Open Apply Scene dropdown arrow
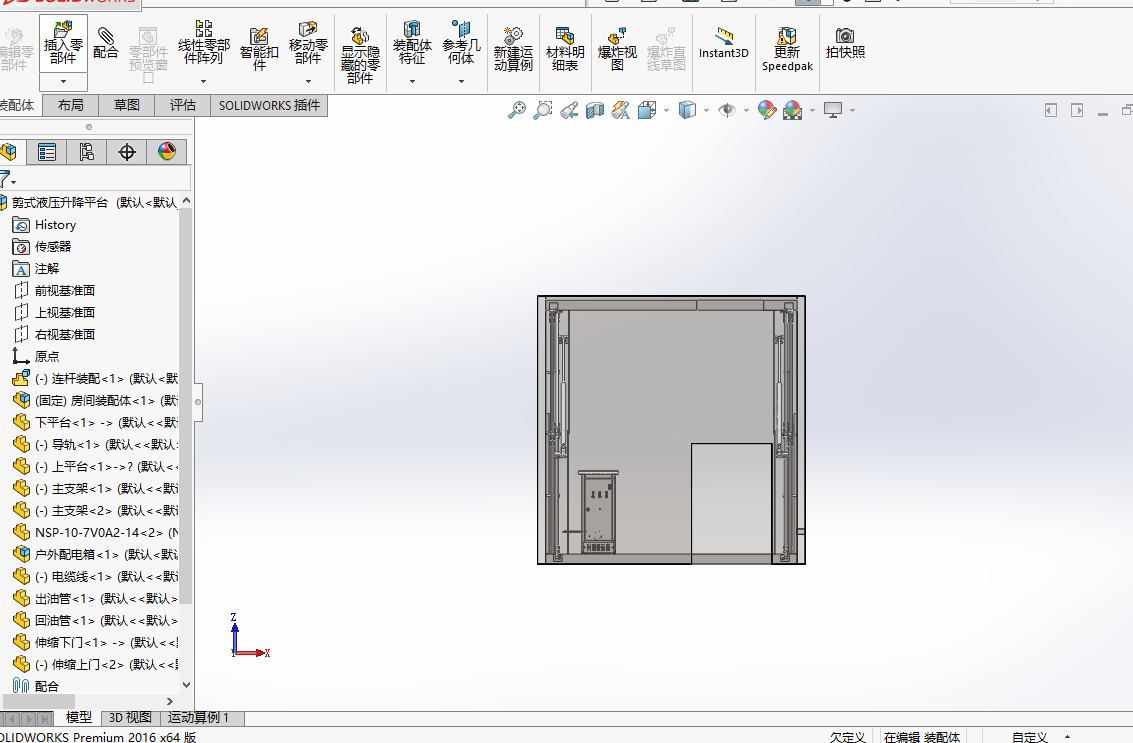Screen dimensions: 1133x743 click(812, 111)
